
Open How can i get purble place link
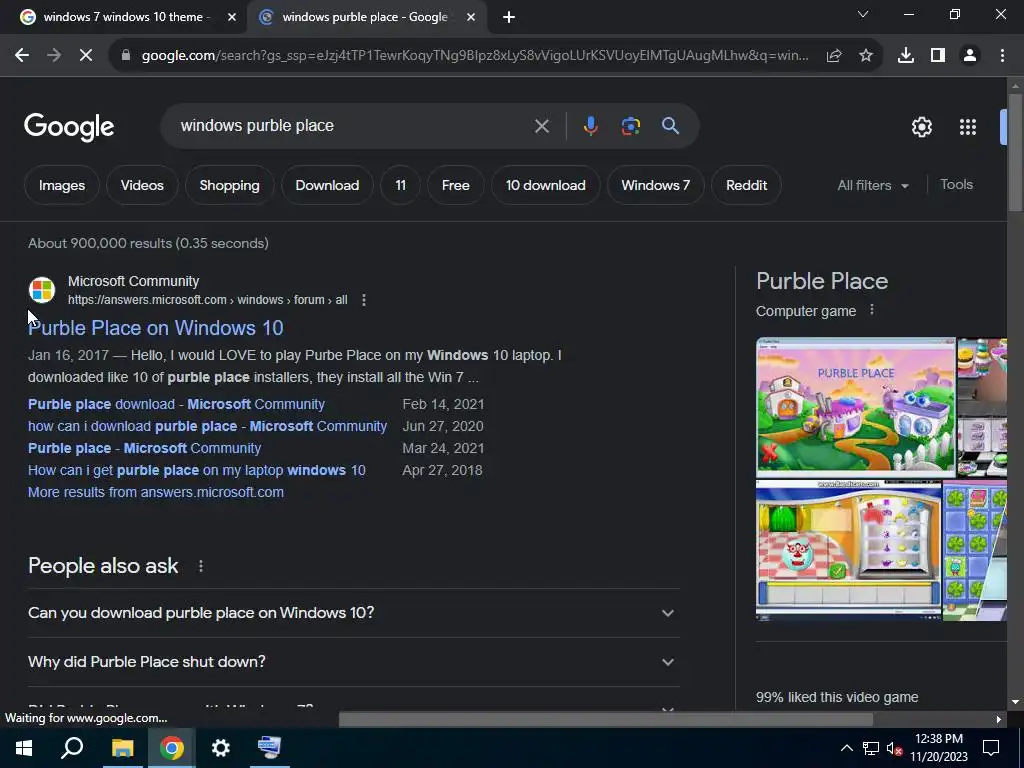pos(197,470)
